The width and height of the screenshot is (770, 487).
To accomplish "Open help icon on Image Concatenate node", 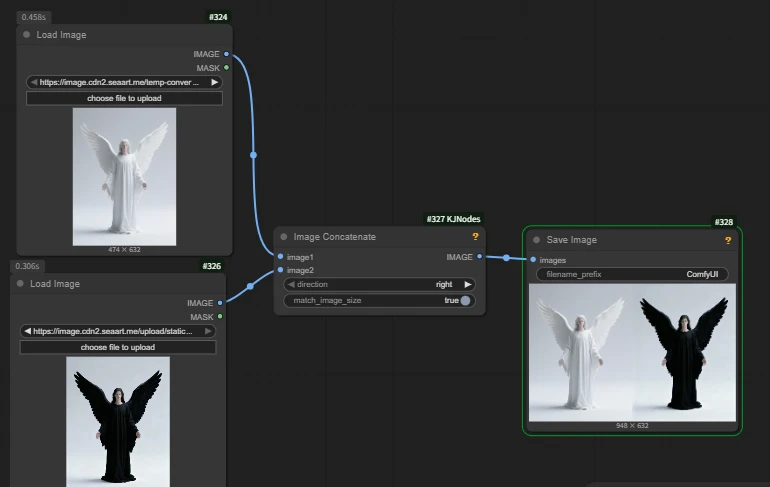I will tap(475, 237).
